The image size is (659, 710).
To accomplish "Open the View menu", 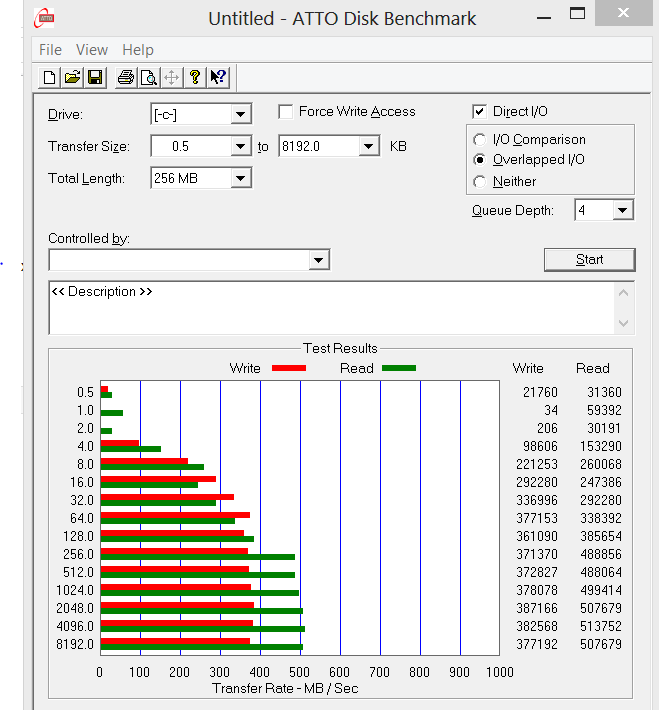I will [91, 50].
